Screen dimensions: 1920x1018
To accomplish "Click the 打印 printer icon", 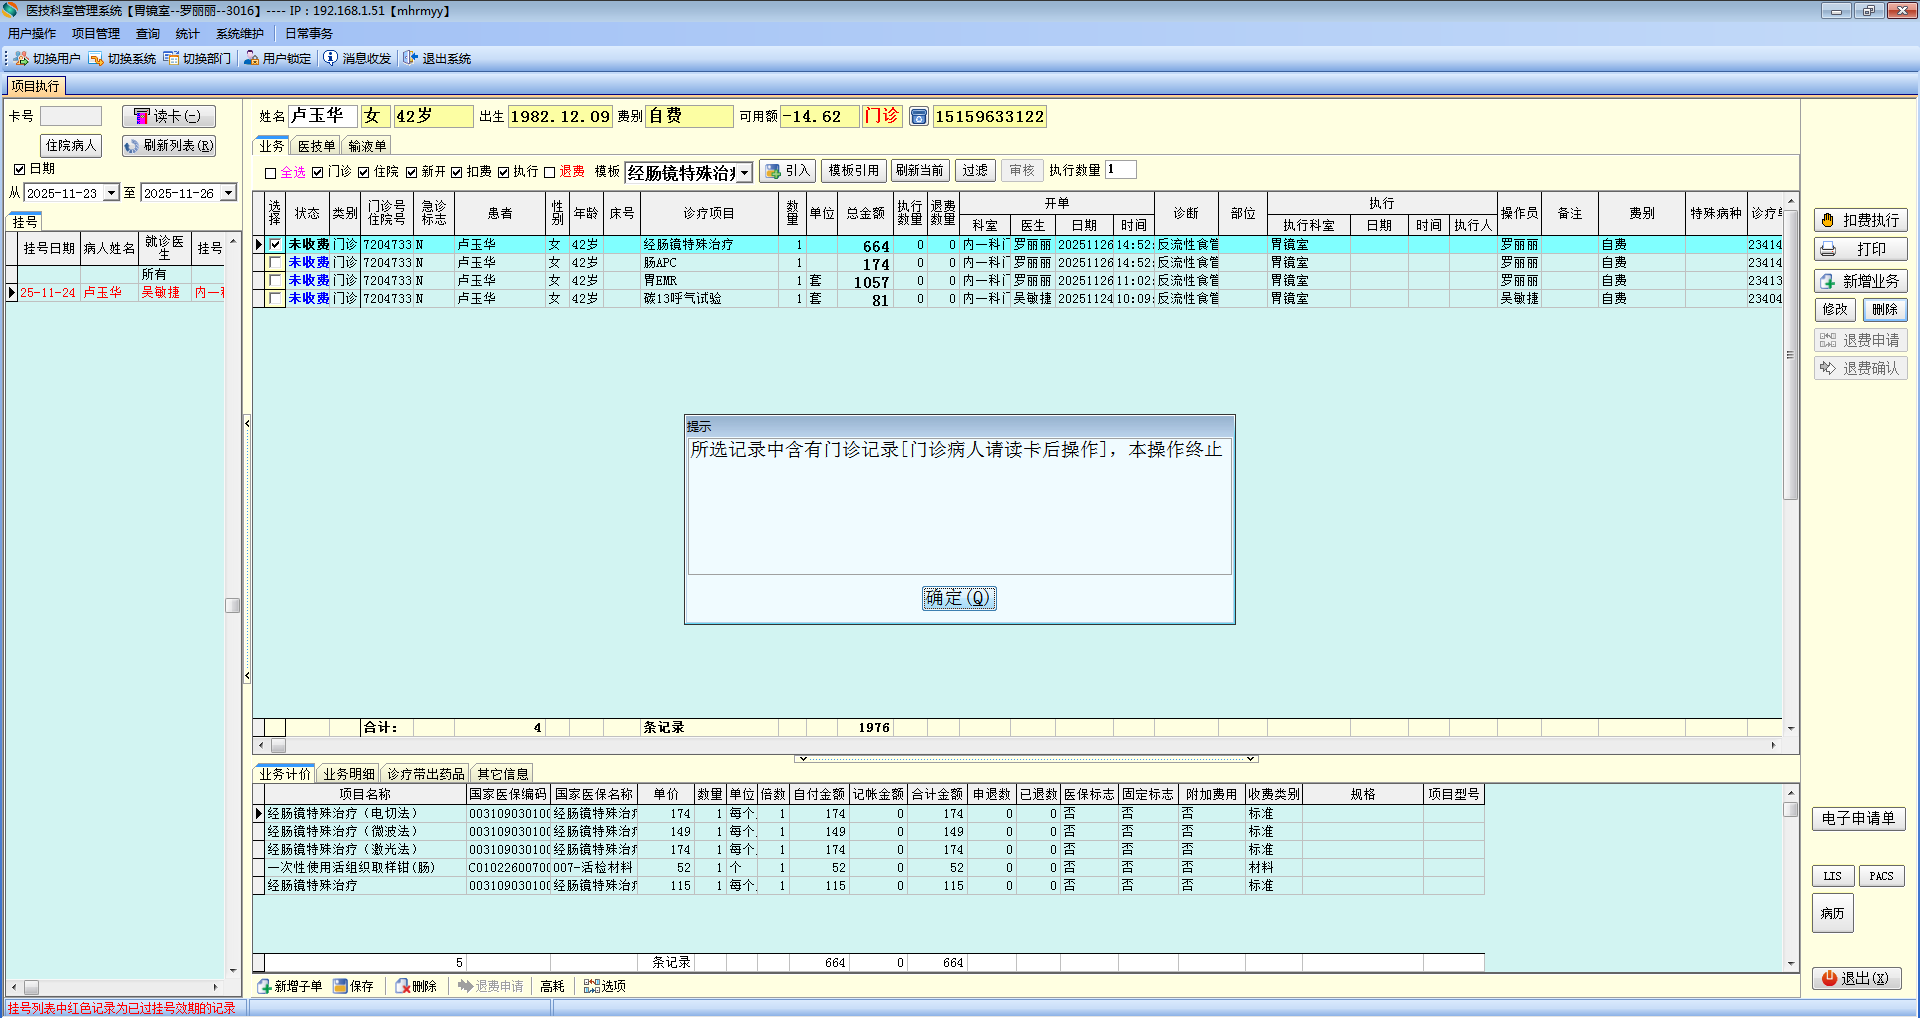I will click(x=1828, y=249).
